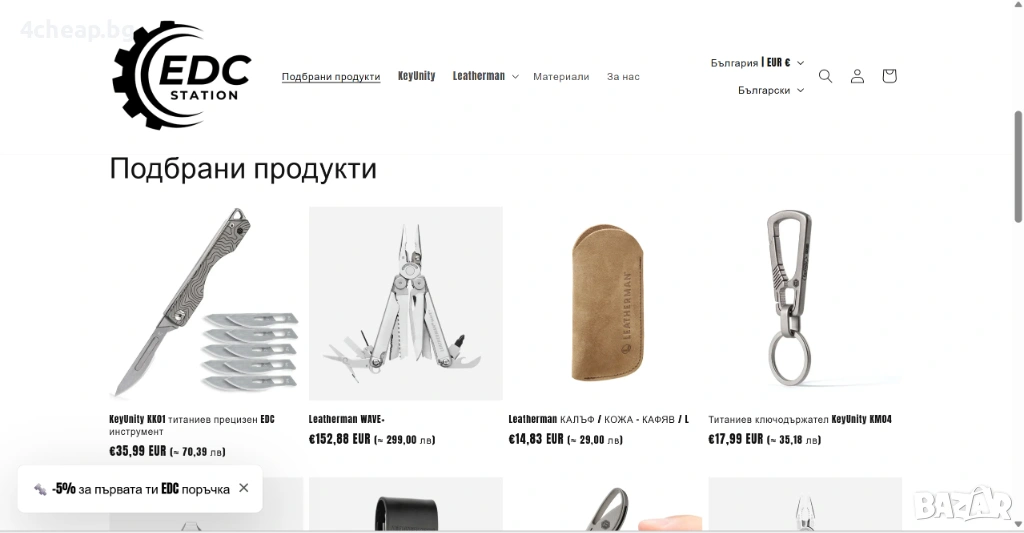Open the search magnifier icon
This screenshot has width=1024, height=533.
pyautogui.click(x=825, y=76)
